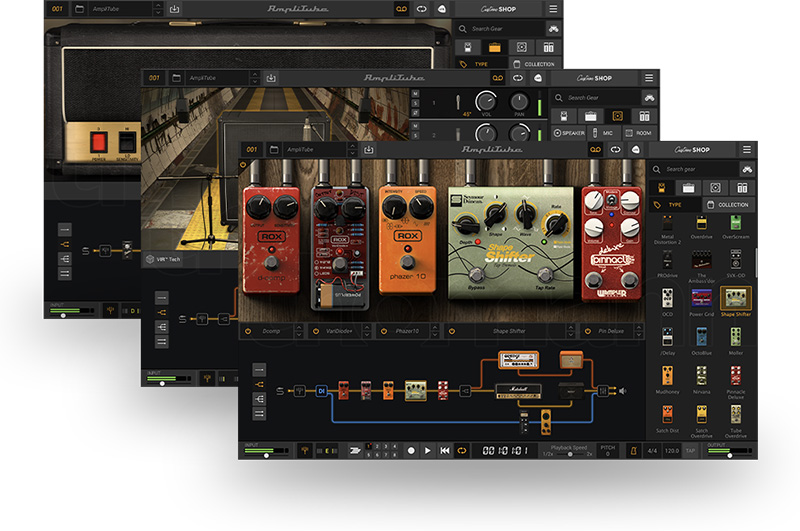Step Pin Deluxe slot model with arrows

[x=639, y=331]
